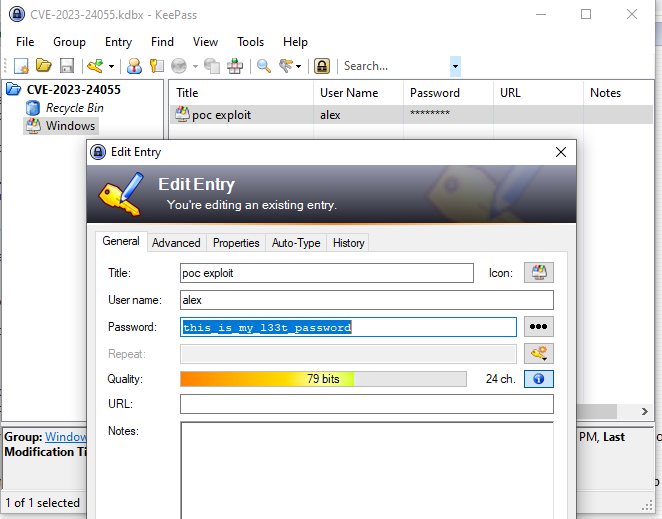The width and height of the screenshot is (662, 519).
Task: Click the Find magnifier toolbar icon
Action: pyautogui.click(x=264, y=66)
